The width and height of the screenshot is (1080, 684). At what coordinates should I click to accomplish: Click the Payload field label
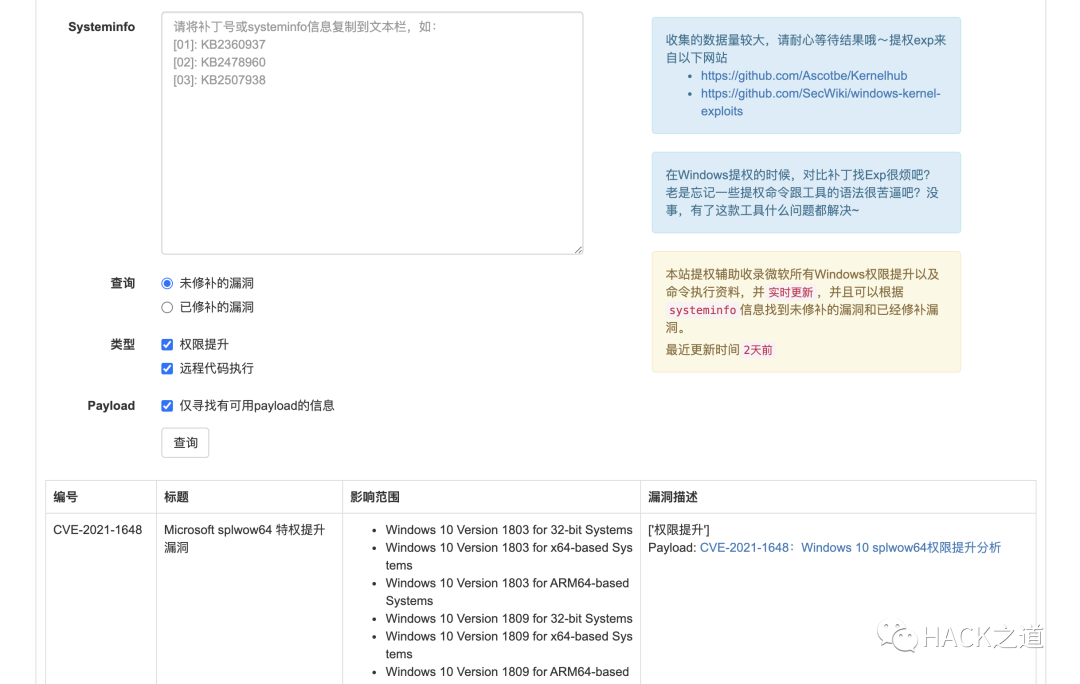111,406
